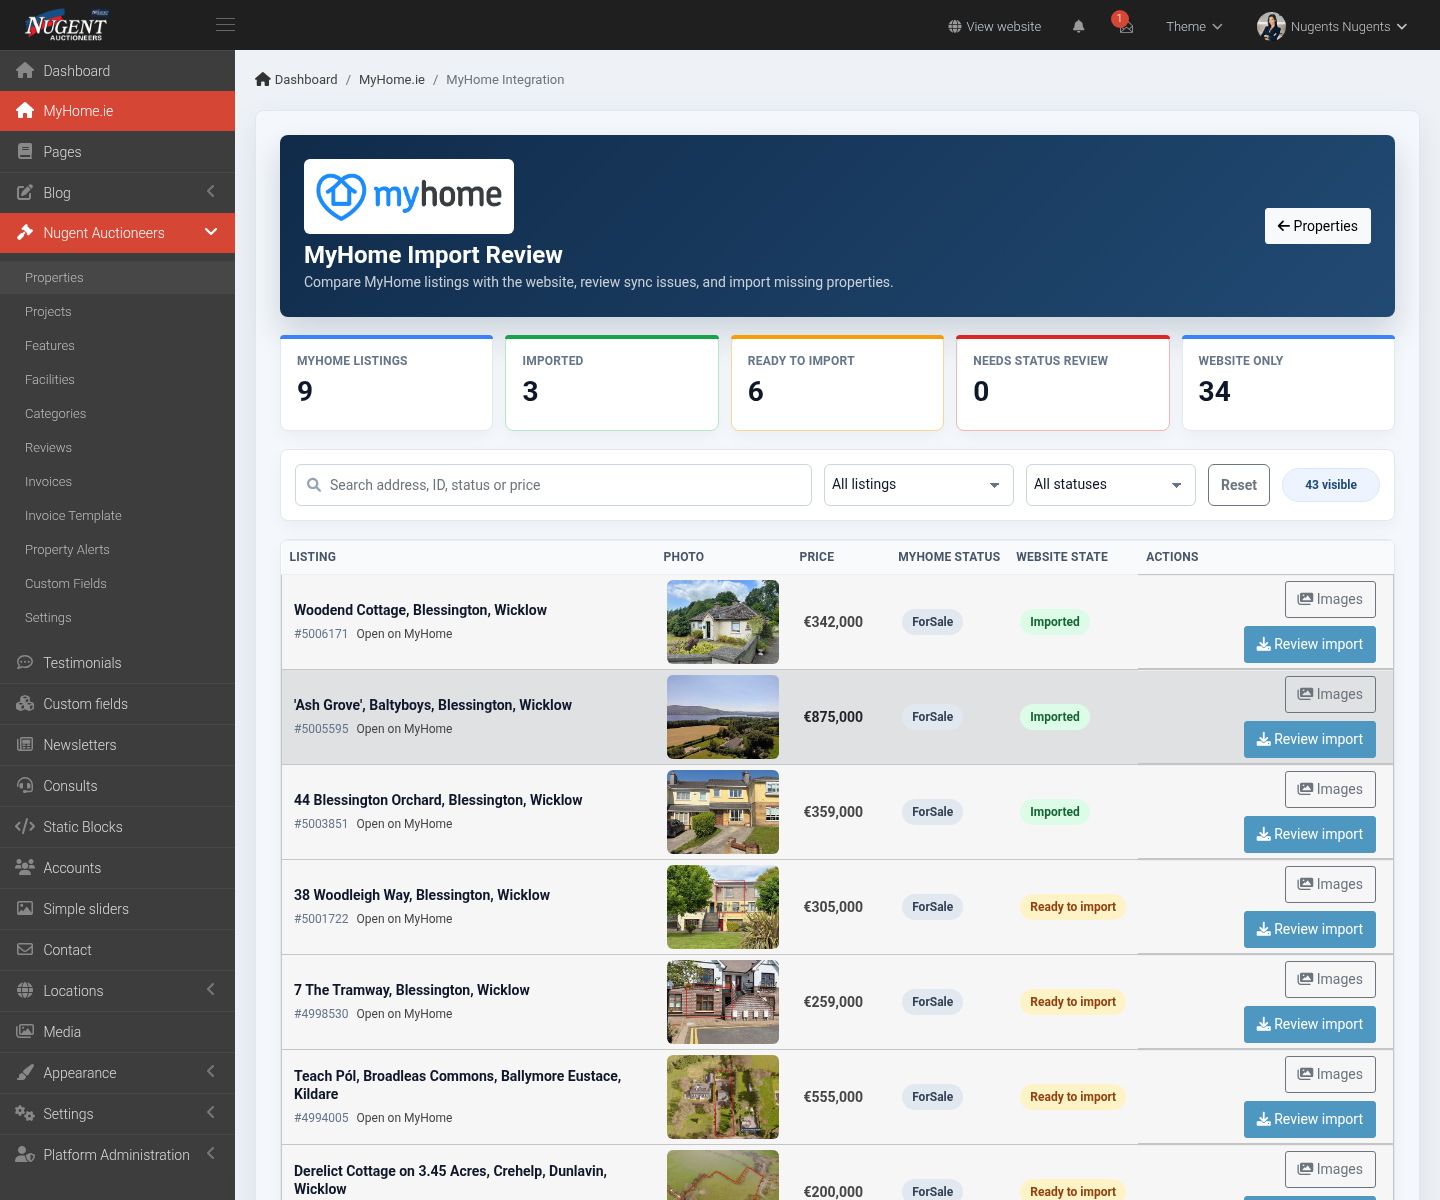Open on MyHome link for listing #5003851
1440x1200 pixels.
tap(404, 824)
